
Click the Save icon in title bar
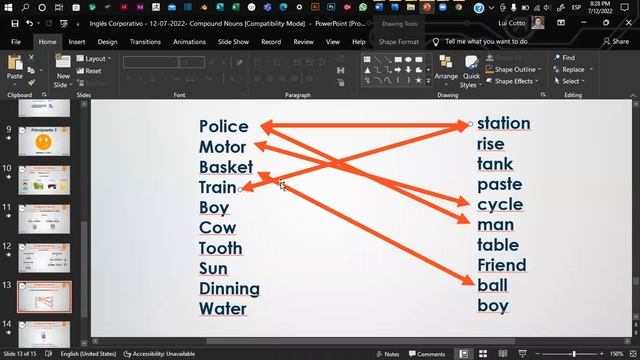(15, 24)
